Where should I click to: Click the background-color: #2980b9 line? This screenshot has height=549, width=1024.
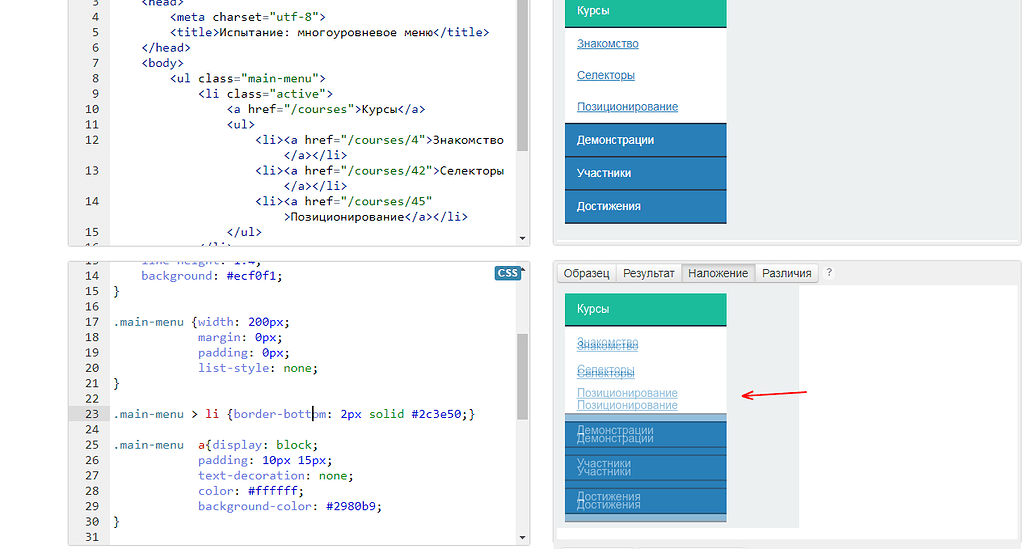coord(290,507)
